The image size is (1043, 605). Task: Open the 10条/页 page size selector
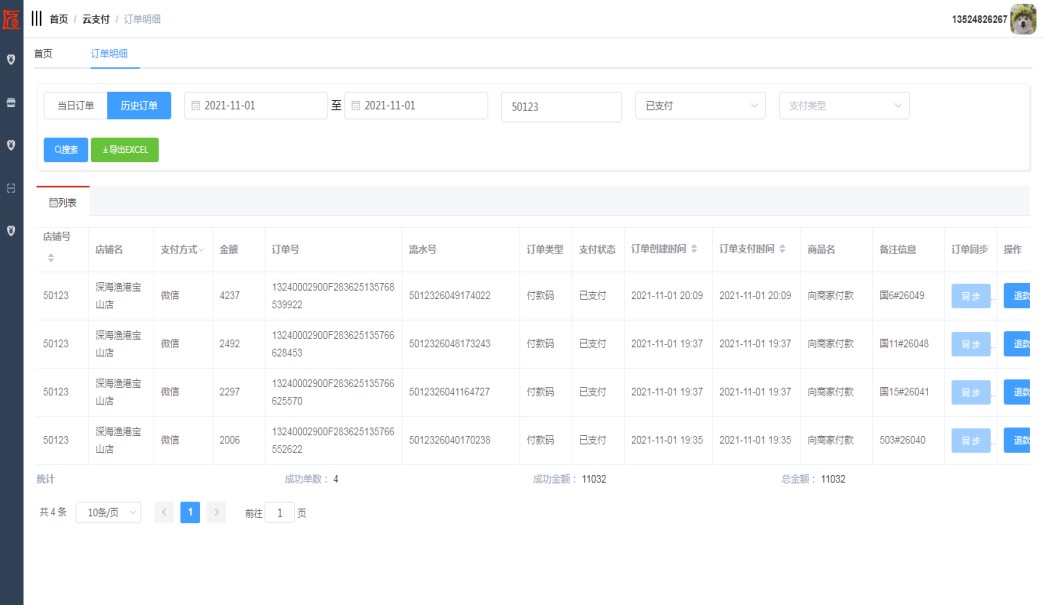[x=108, y=512]
